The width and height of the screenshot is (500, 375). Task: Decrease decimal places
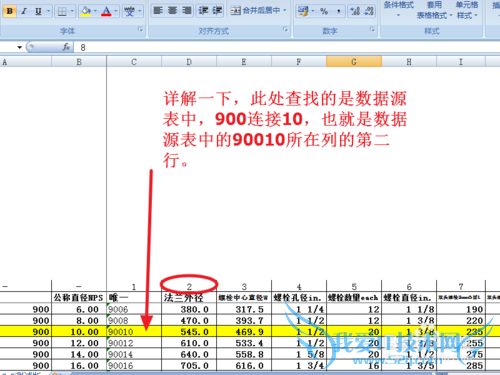point(369,11)
